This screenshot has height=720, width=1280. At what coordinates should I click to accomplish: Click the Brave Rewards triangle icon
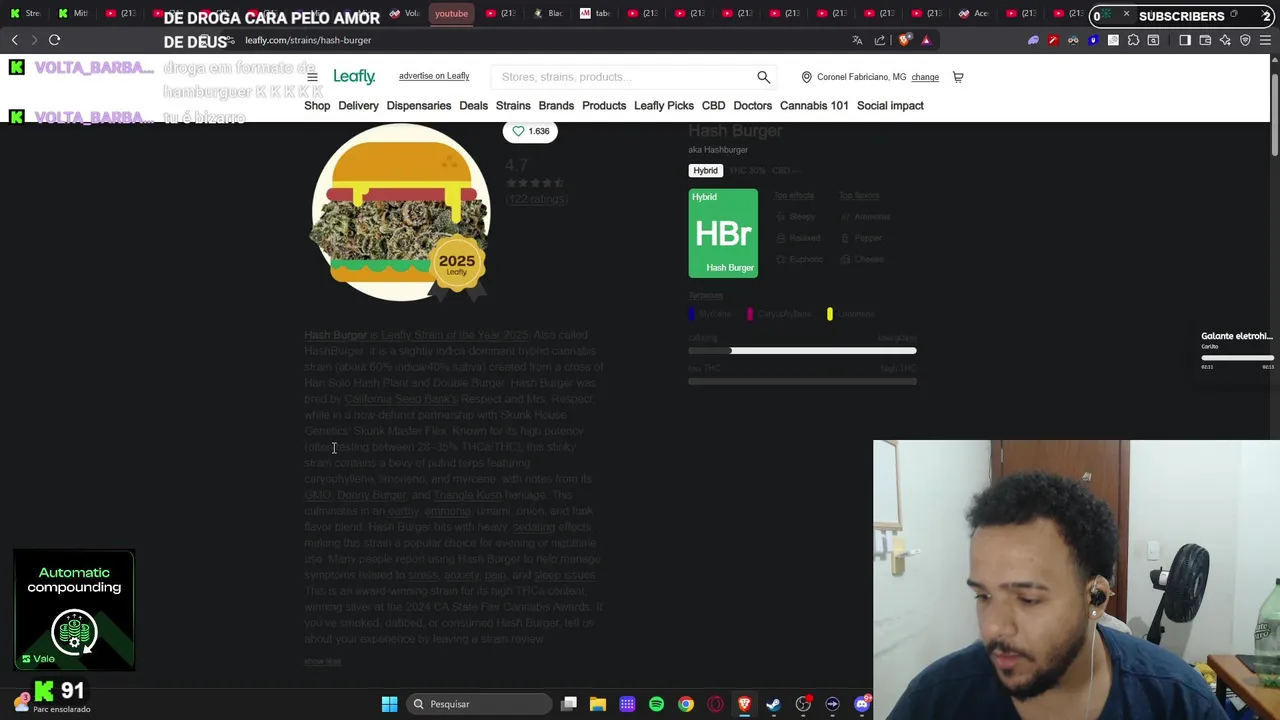tap(926, 40)
